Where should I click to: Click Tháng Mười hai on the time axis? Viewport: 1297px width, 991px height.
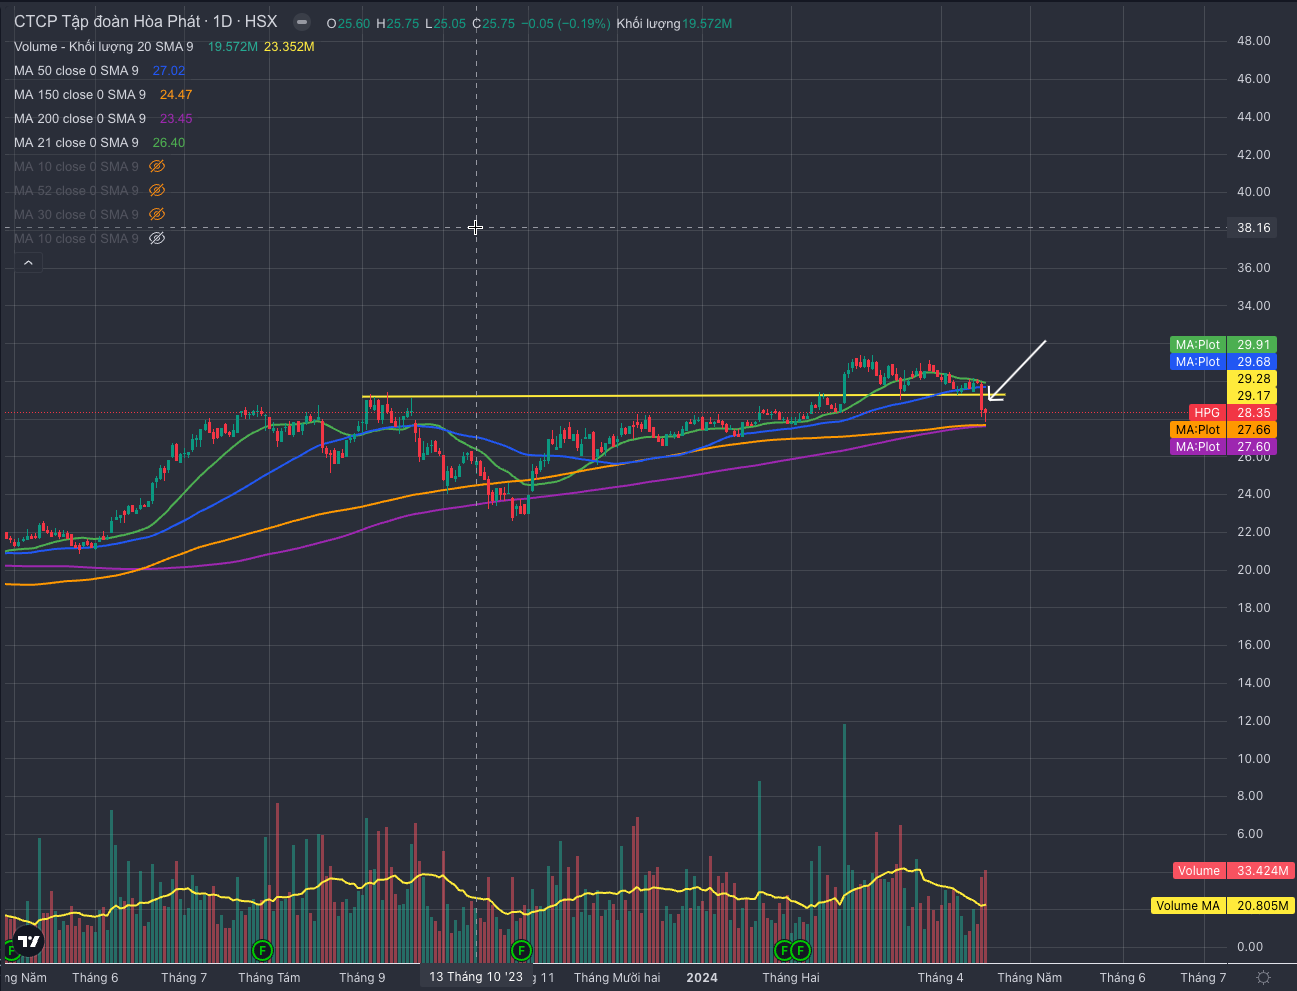(x=617, y=978)
